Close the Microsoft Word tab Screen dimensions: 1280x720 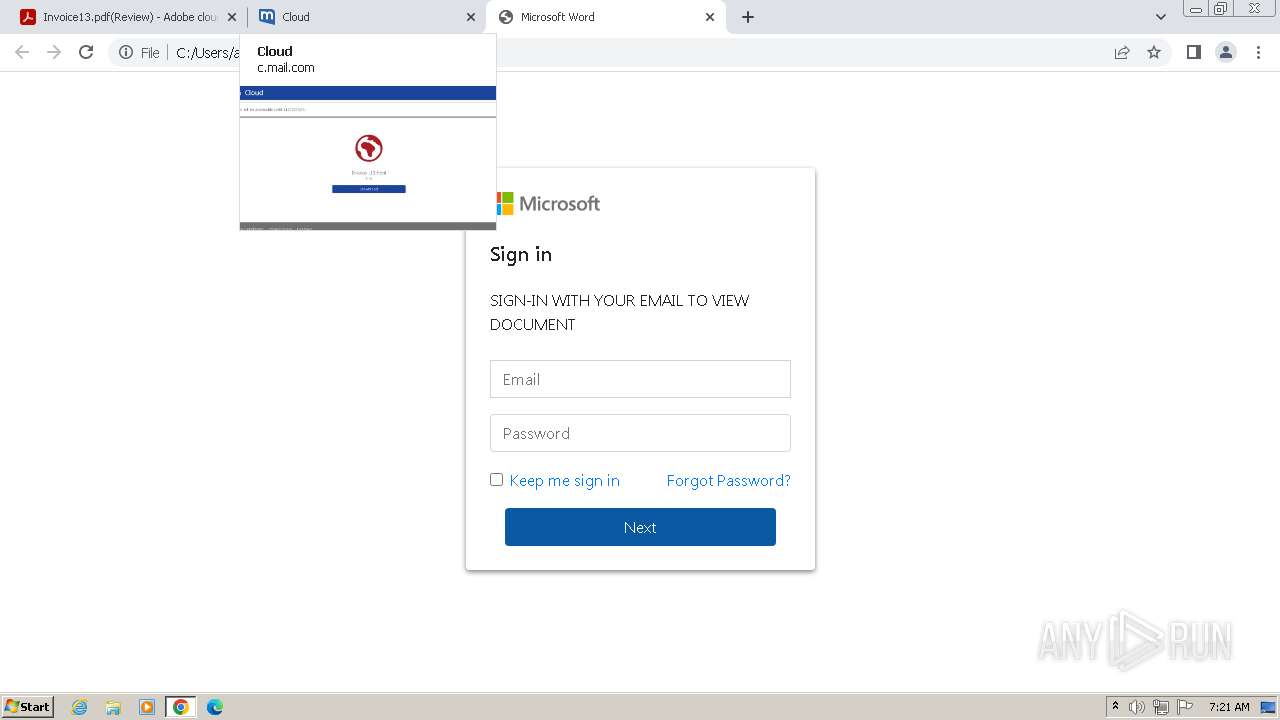point(710,17)
